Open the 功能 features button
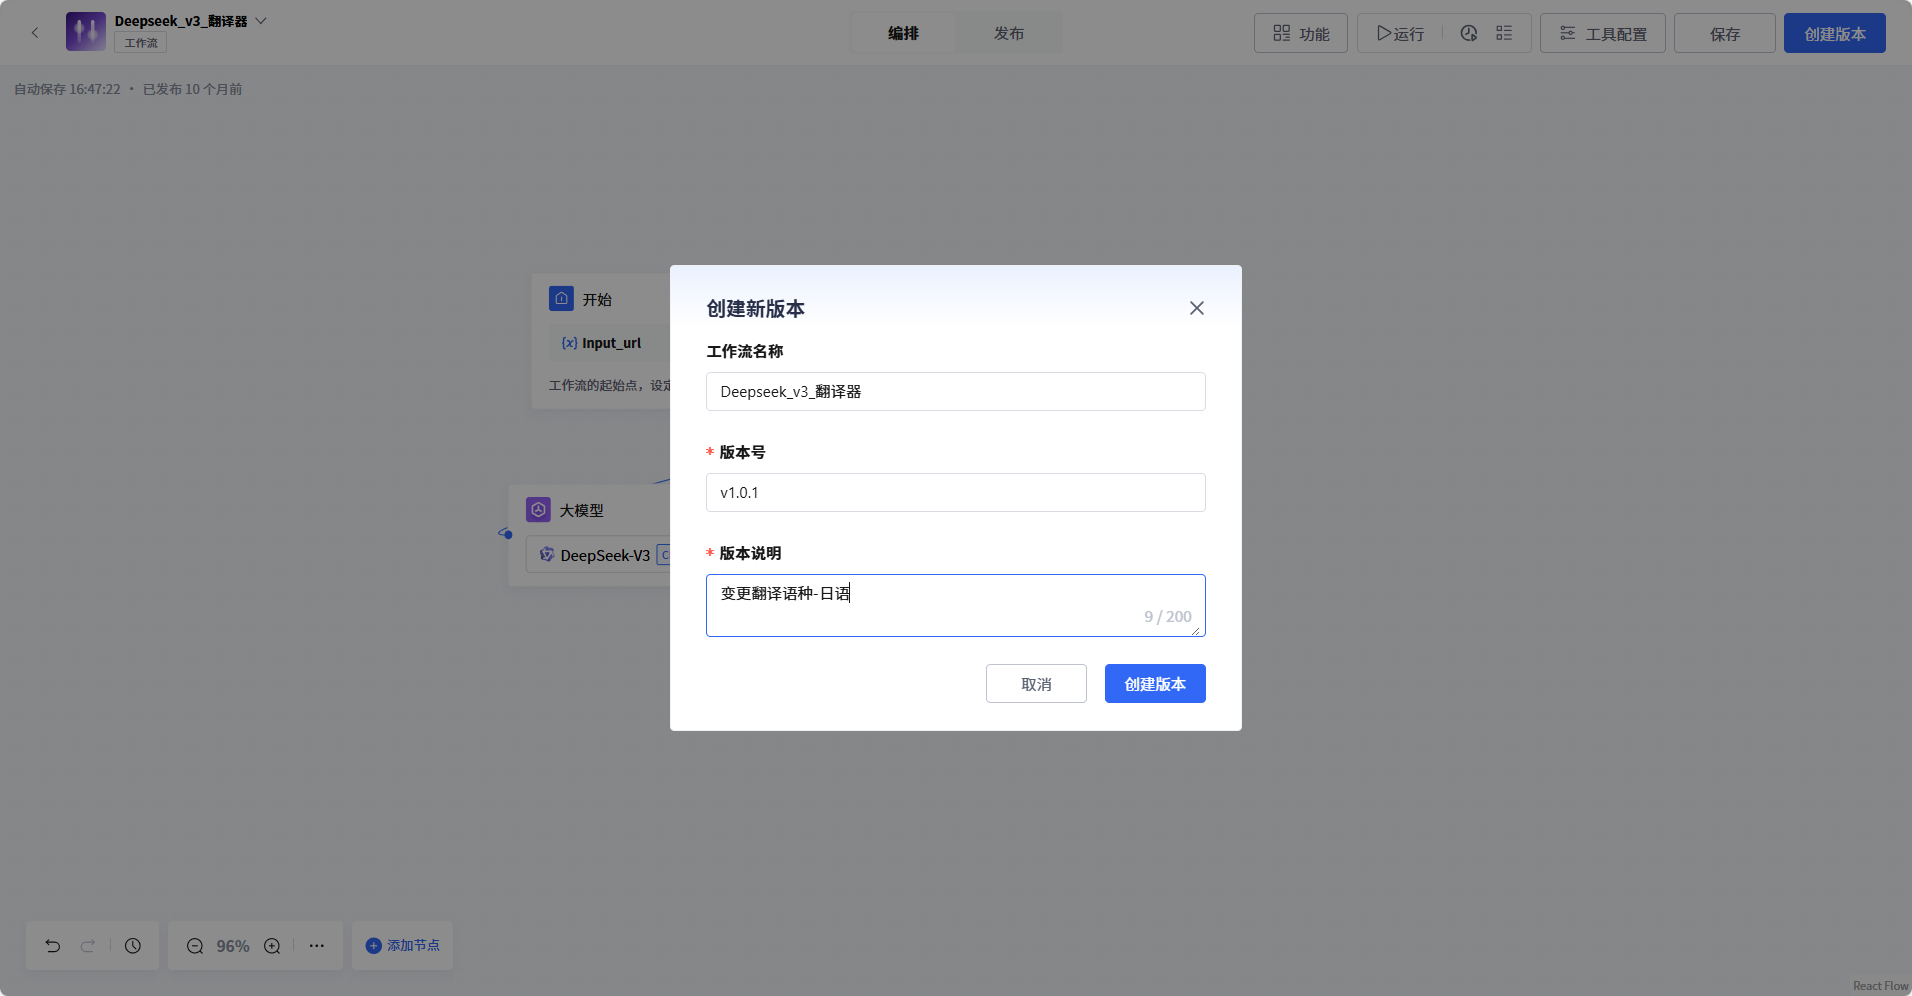Image resolution: width=1912 pixels, height=996 pixels. pos(1301,33)
